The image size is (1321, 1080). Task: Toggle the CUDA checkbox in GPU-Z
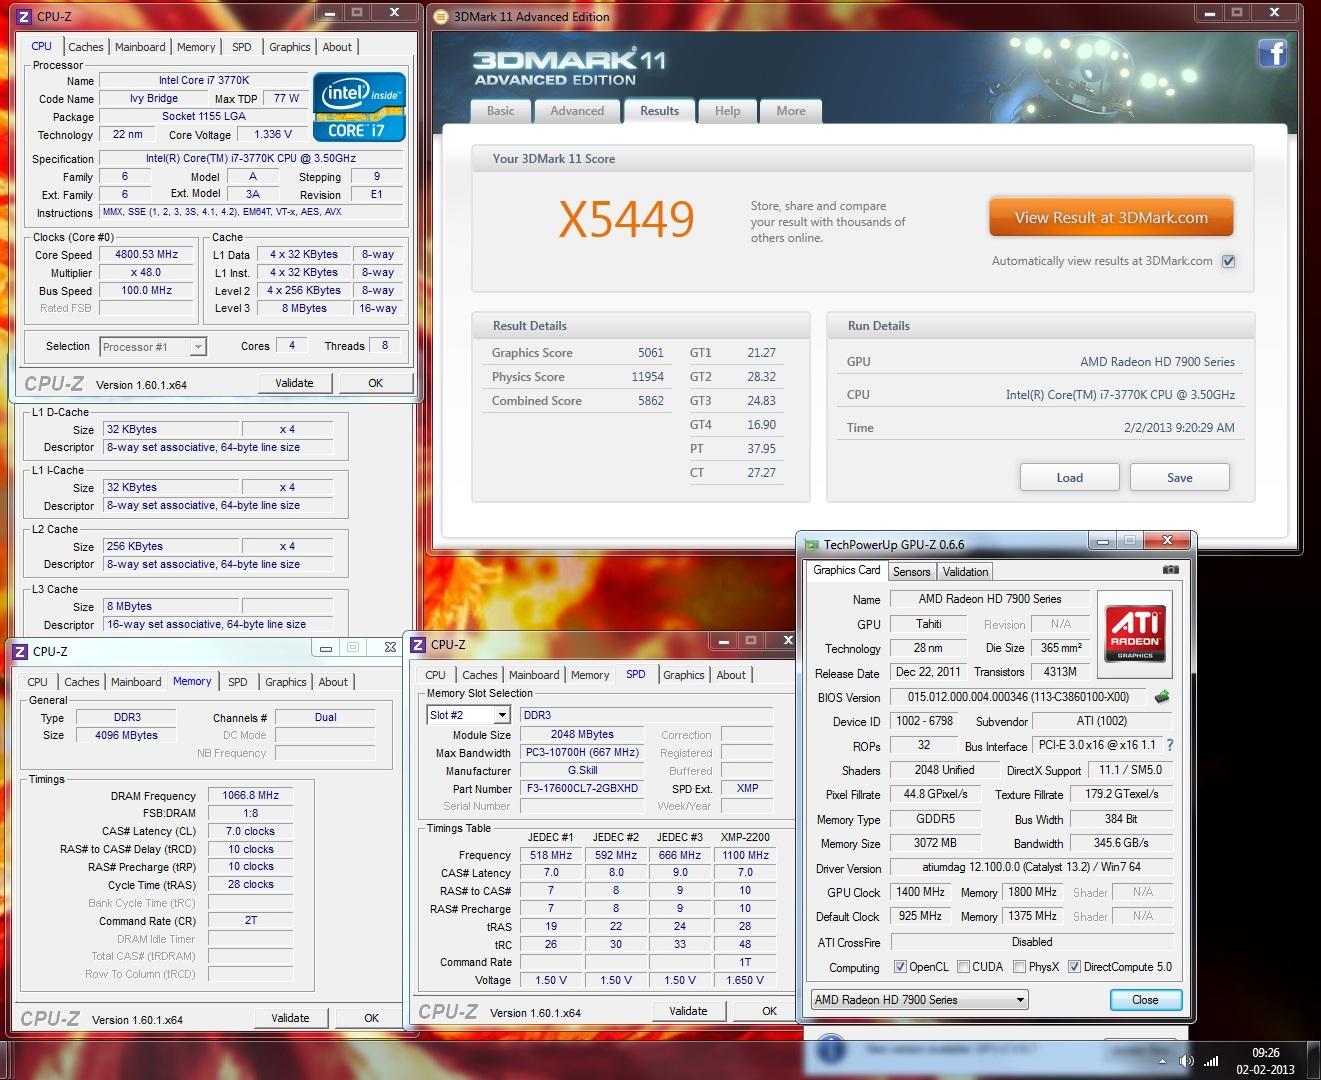point(963,967)
